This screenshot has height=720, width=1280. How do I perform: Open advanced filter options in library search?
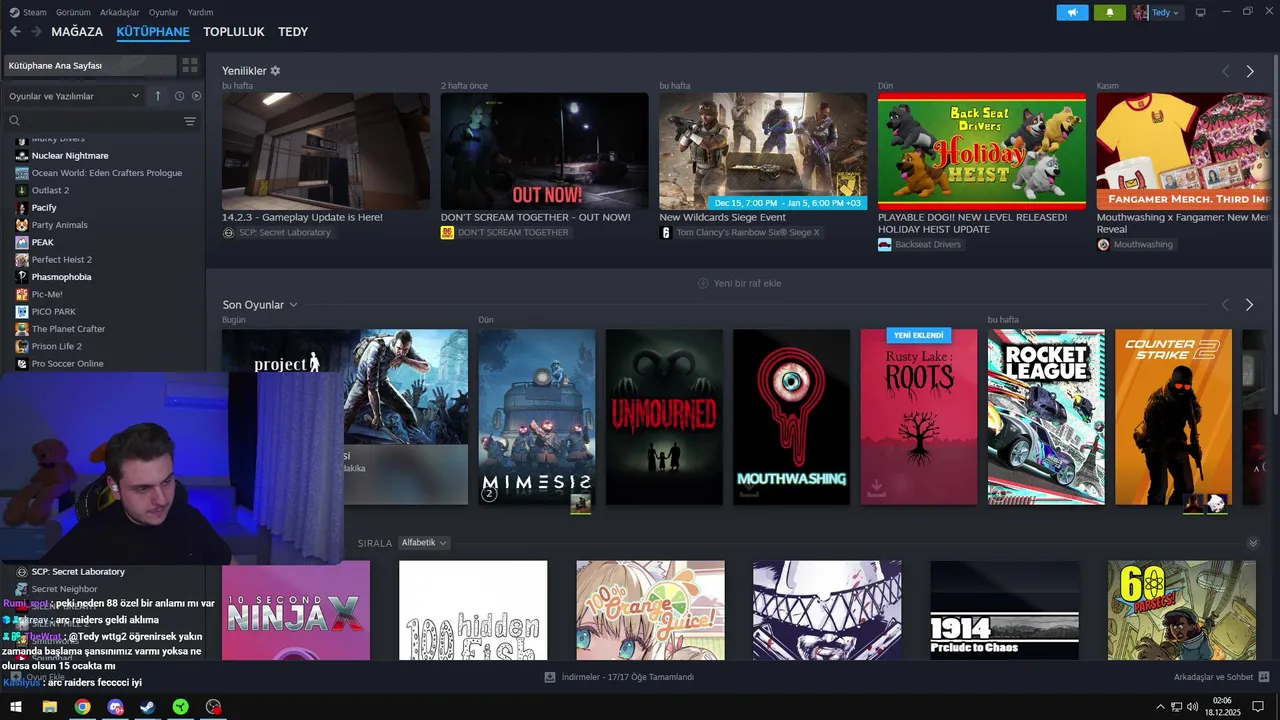(190, 121)
